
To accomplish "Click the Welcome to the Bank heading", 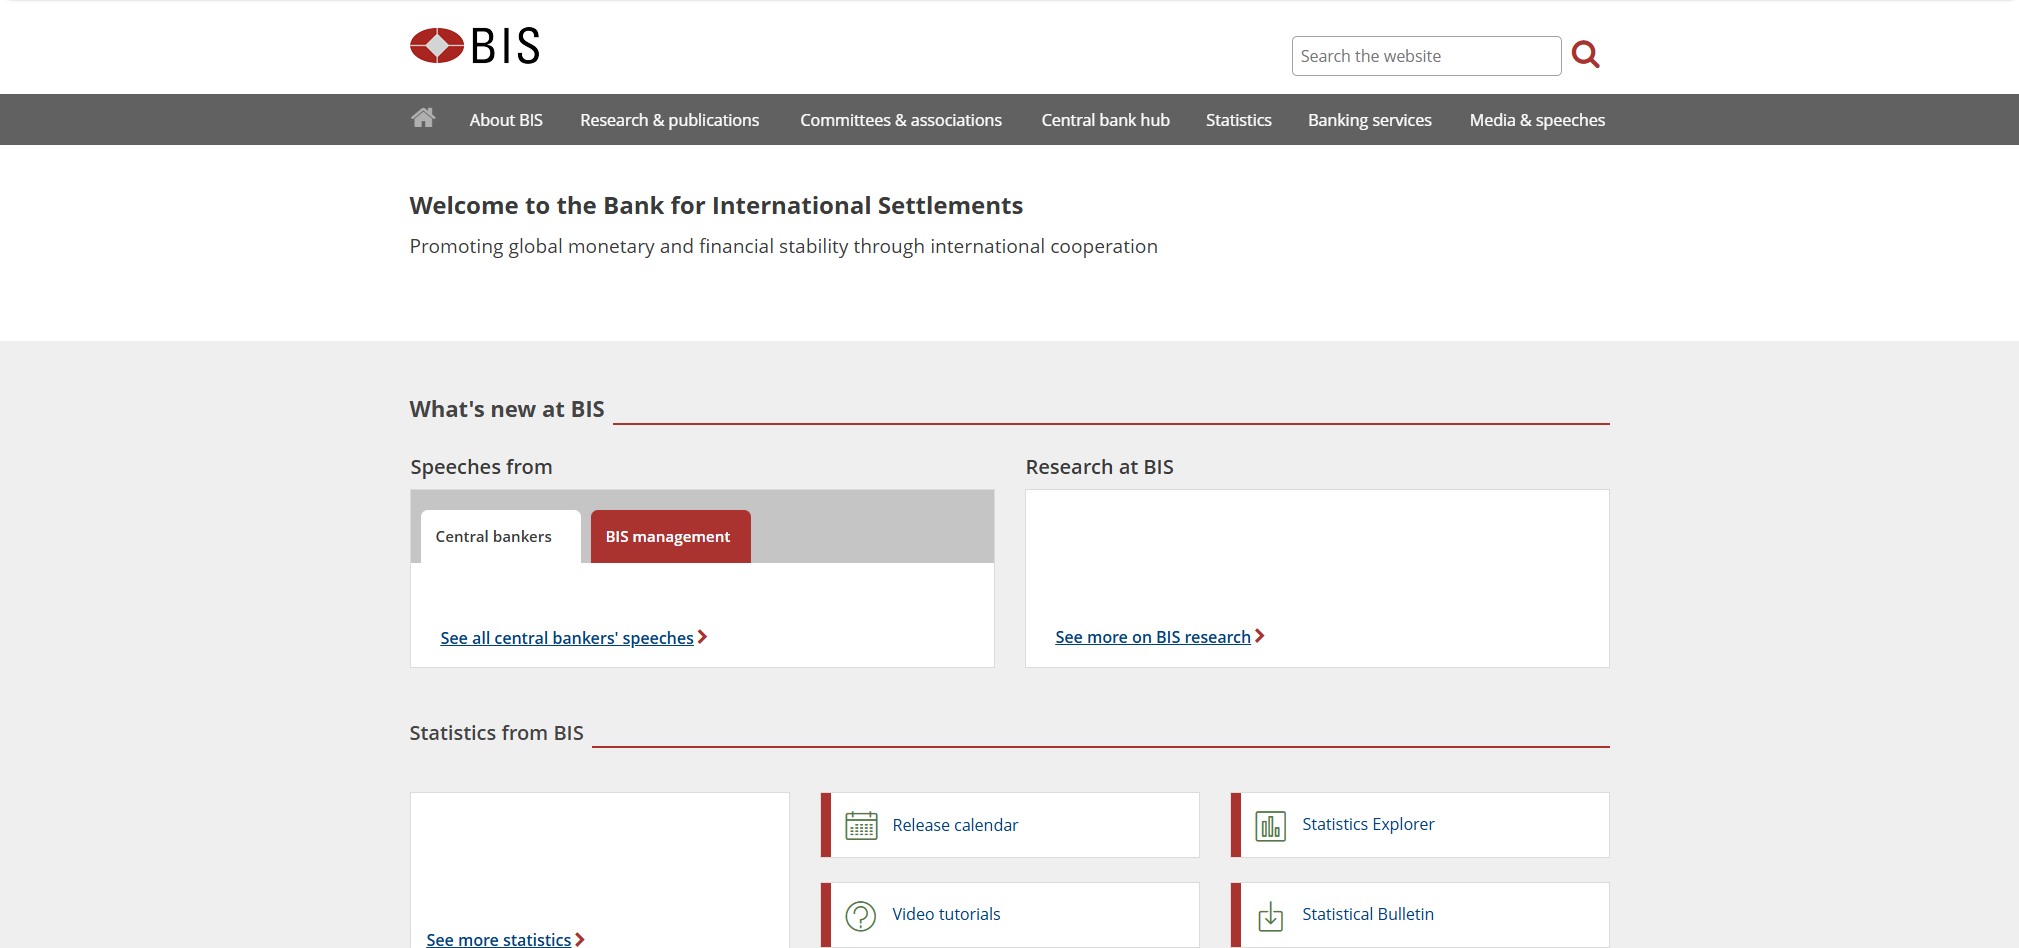I will pos(716,205).
